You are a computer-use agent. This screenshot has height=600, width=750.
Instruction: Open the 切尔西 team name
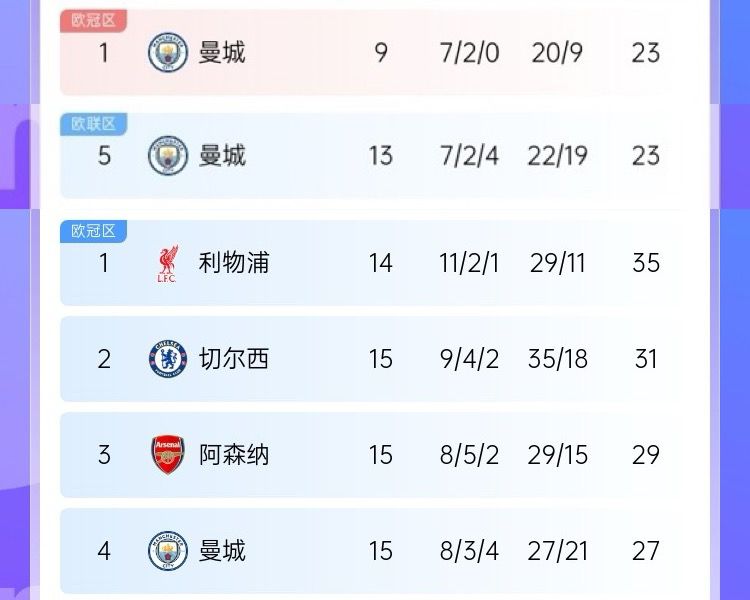click(234, 359)
